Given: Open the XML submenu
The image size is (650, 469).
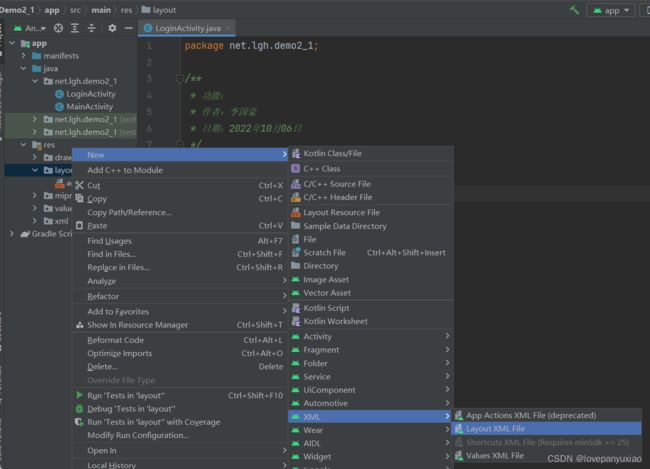Looking at the screenshot, I should 371,416.
